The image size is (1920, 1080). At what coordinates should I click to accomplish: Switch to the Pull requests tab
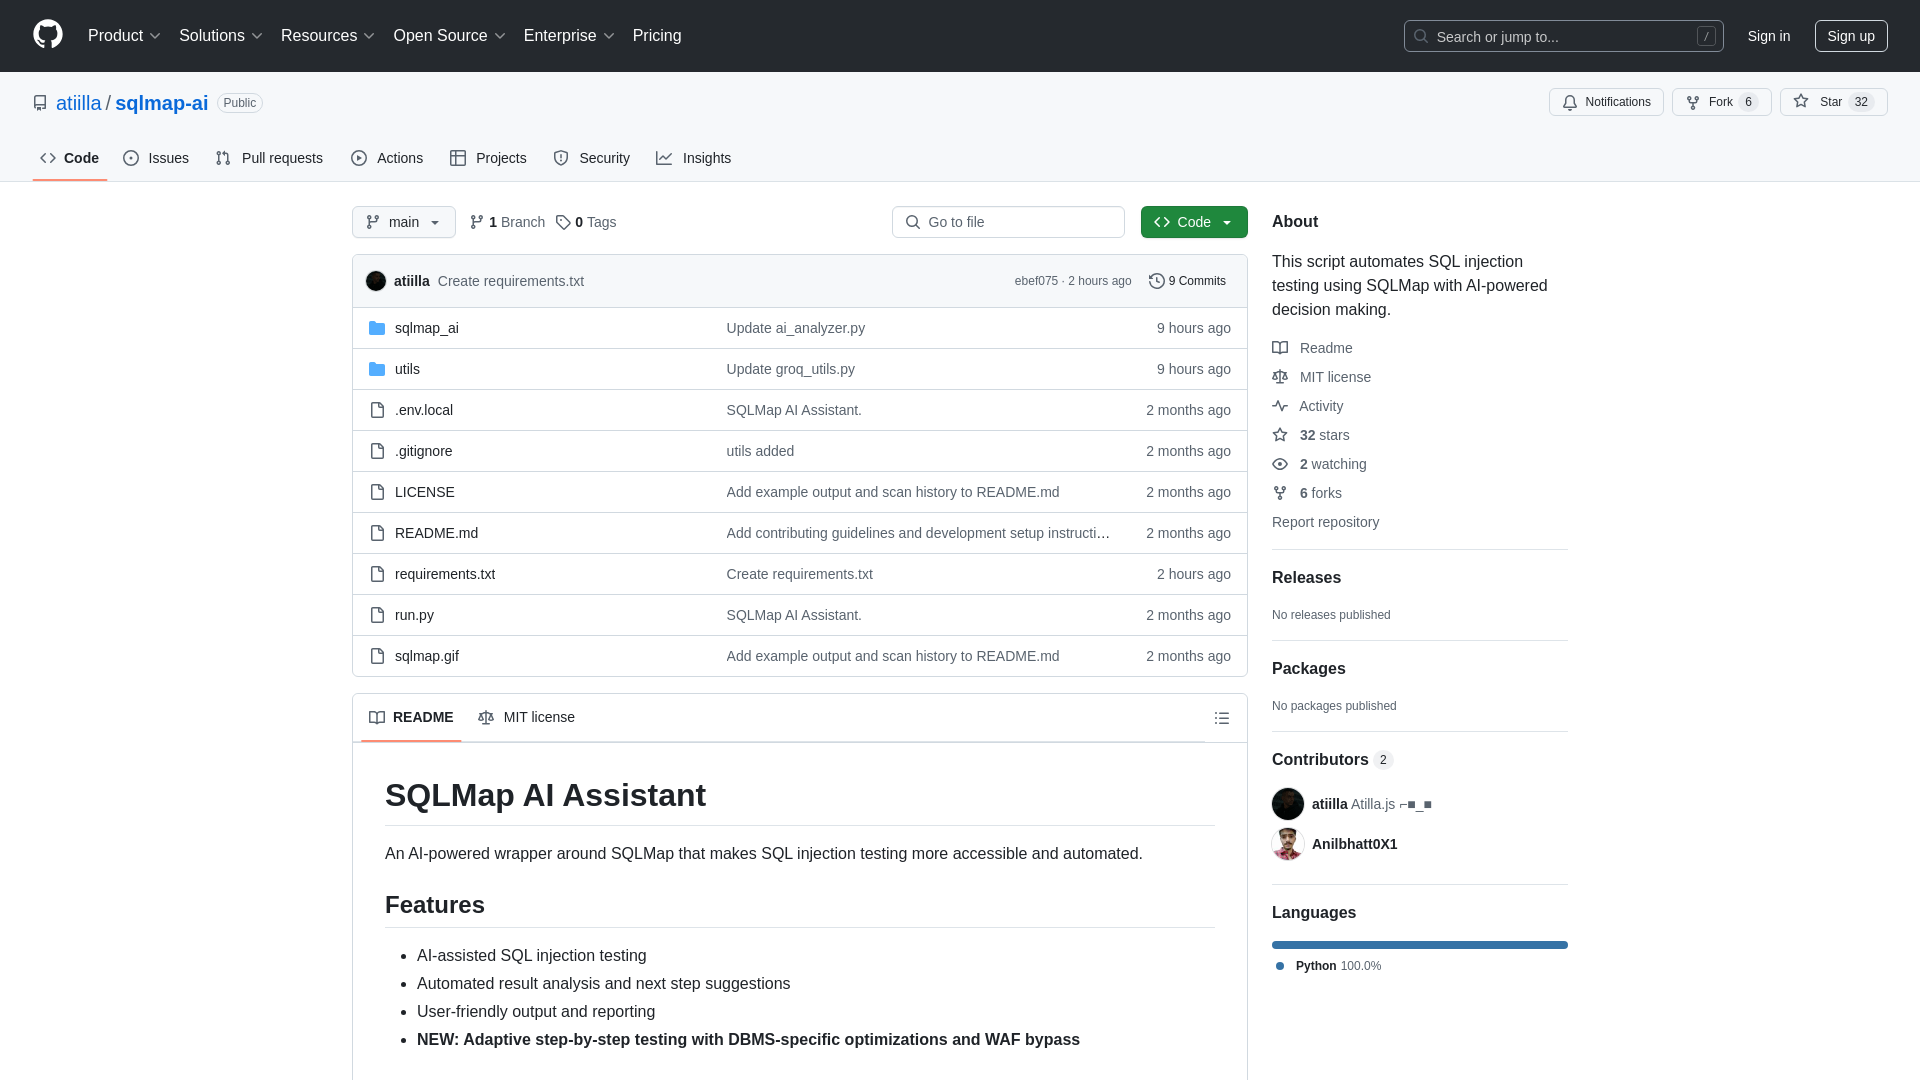[269, 158]
